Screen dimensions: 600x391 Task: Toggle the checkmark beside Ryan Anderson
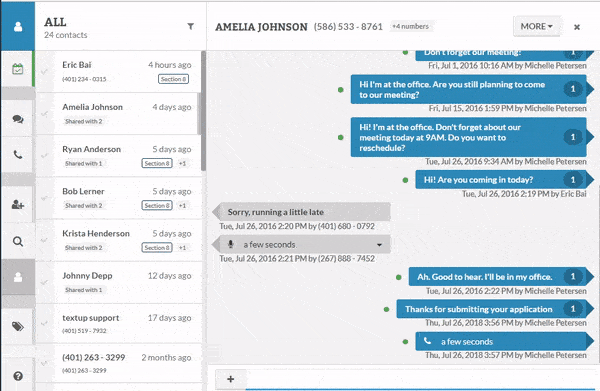click(45, 156)
